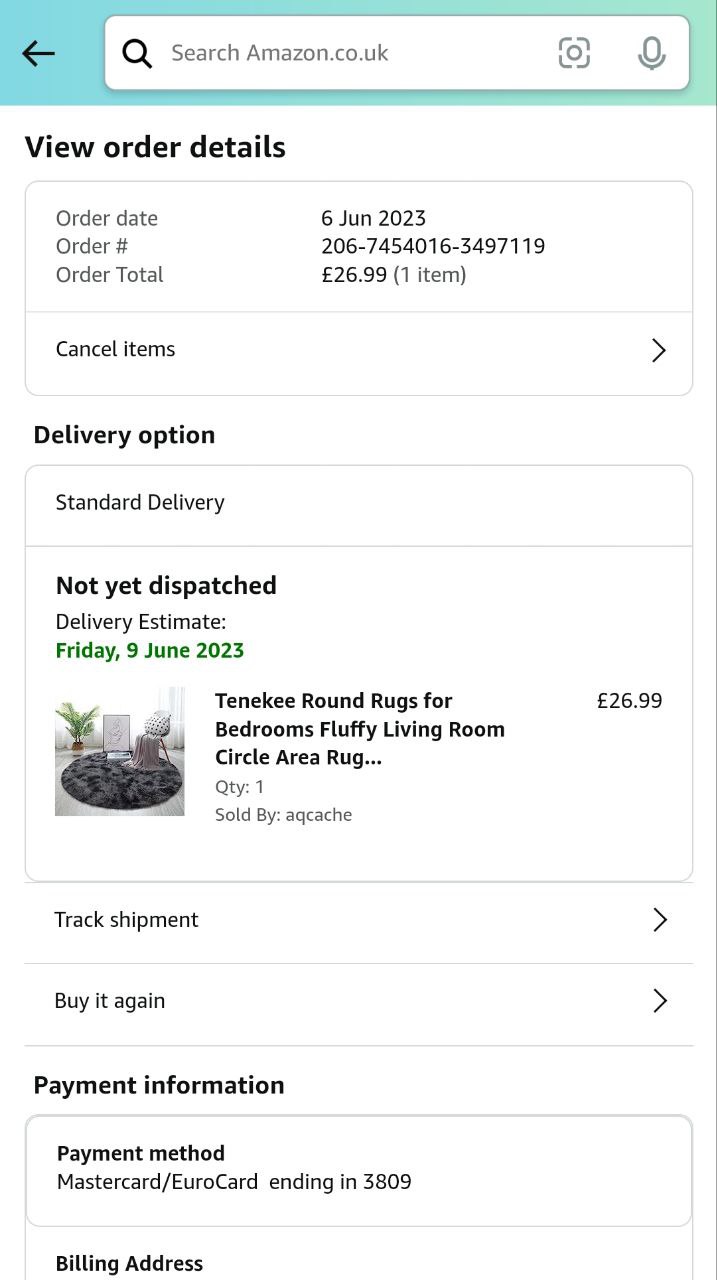Click the Sold By aqcache seller text
The width and height of the screenshot is (717, 1280).
coord(283,815)
